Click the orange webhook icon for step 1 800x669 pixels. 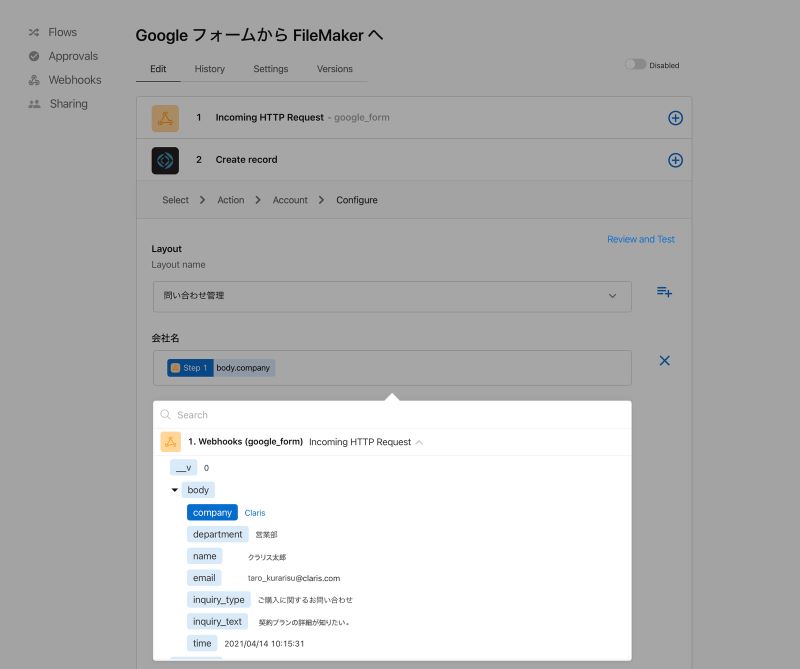[165, 118]
